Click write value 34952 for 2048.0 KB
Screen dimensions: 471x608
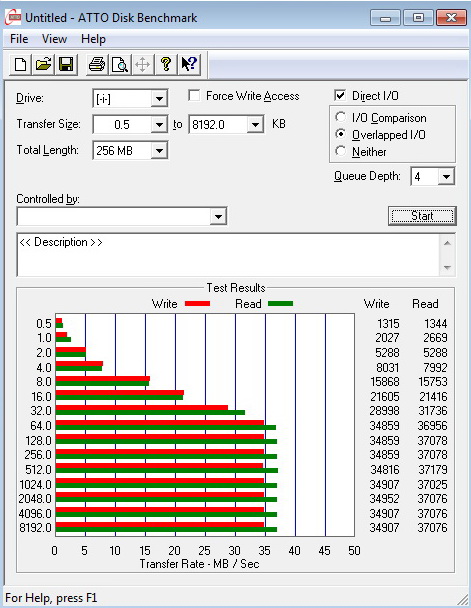click(384, 498)
